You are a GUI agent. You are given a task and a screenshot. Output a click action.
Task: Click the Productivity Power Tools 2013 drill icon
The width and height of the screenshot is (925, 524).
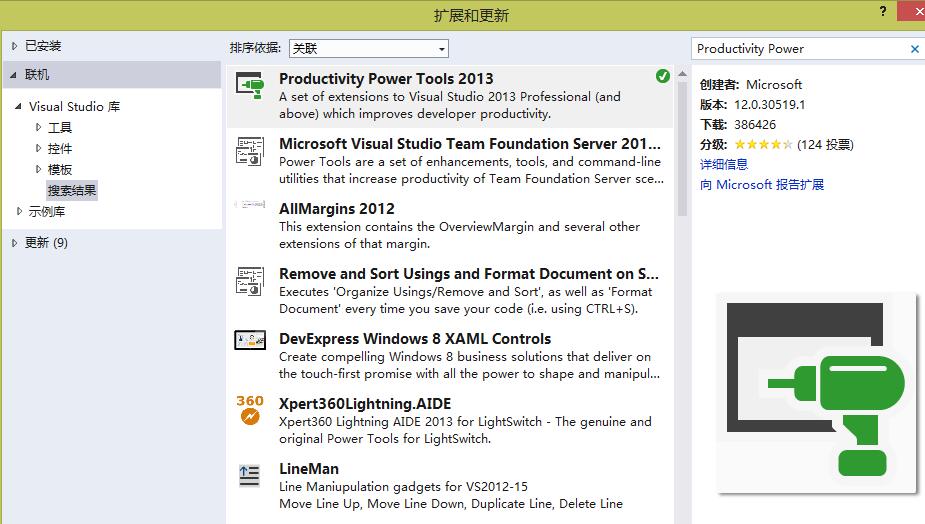click(x=250, y=85)
